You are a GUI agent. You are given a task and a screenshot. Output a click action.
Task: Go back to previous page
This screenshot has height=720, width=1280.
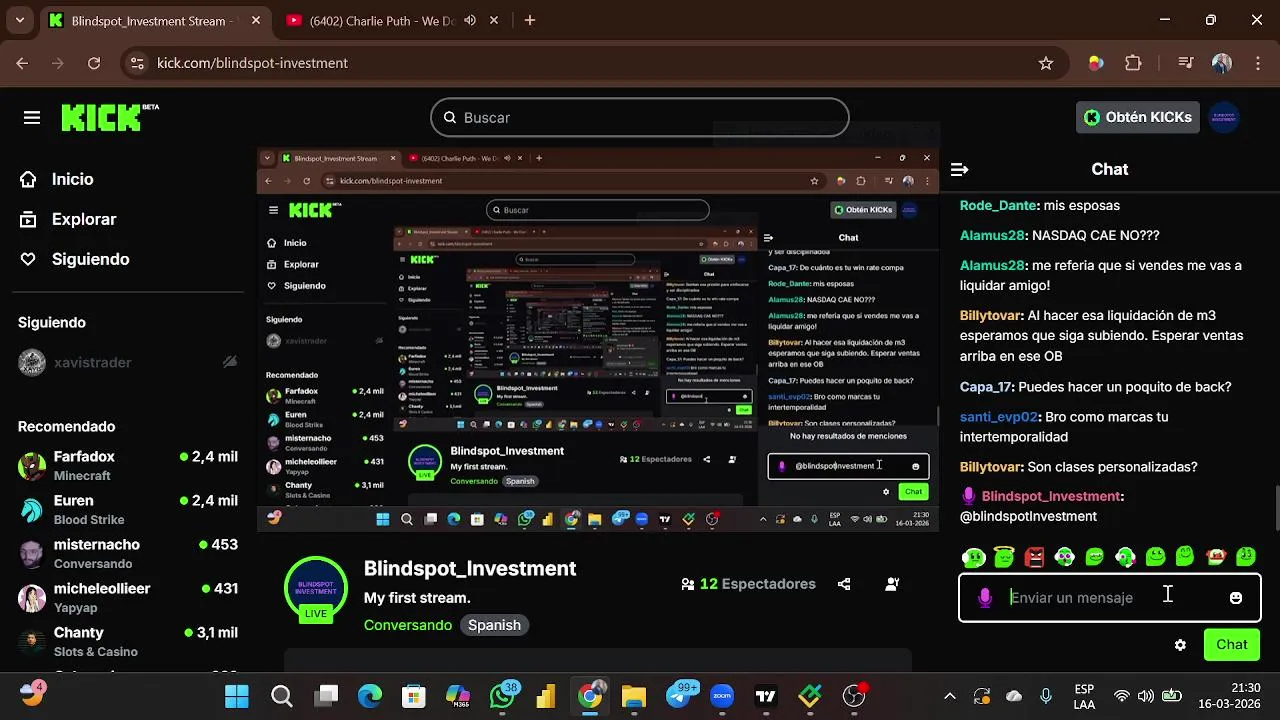[x=22, y=63]
